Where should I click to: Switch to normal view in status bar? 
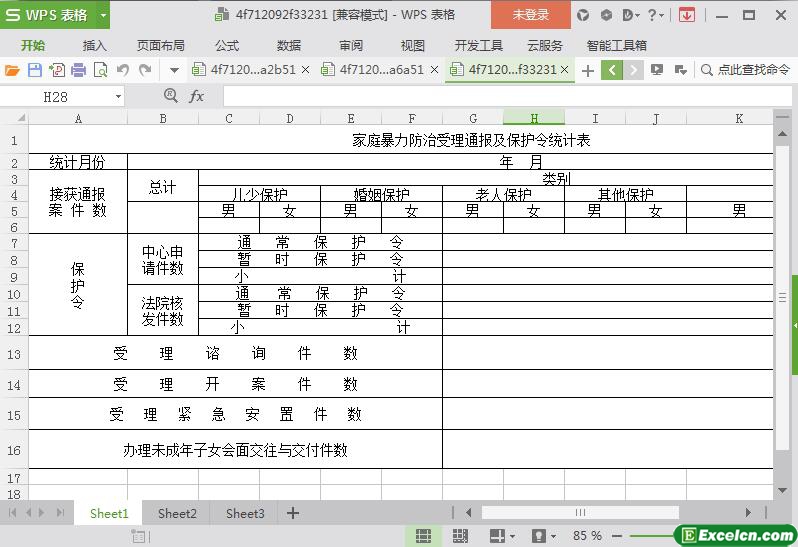click(x=423, y=536)
